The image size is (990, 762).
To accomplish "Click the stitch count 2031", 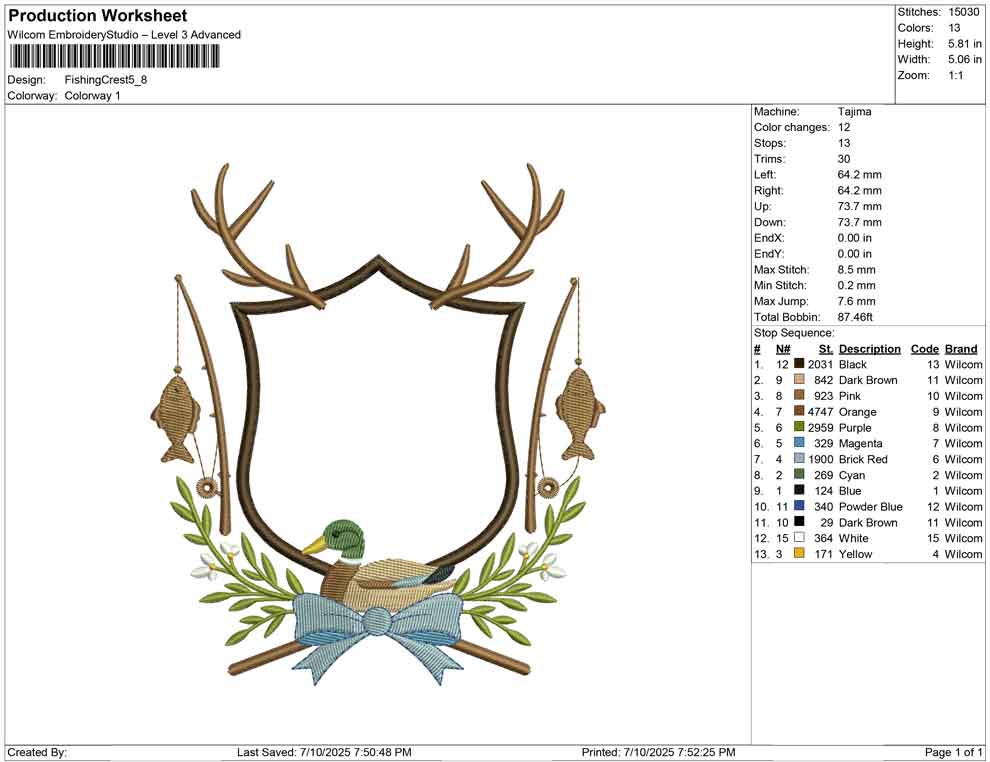I will click(x=820, y=364).
